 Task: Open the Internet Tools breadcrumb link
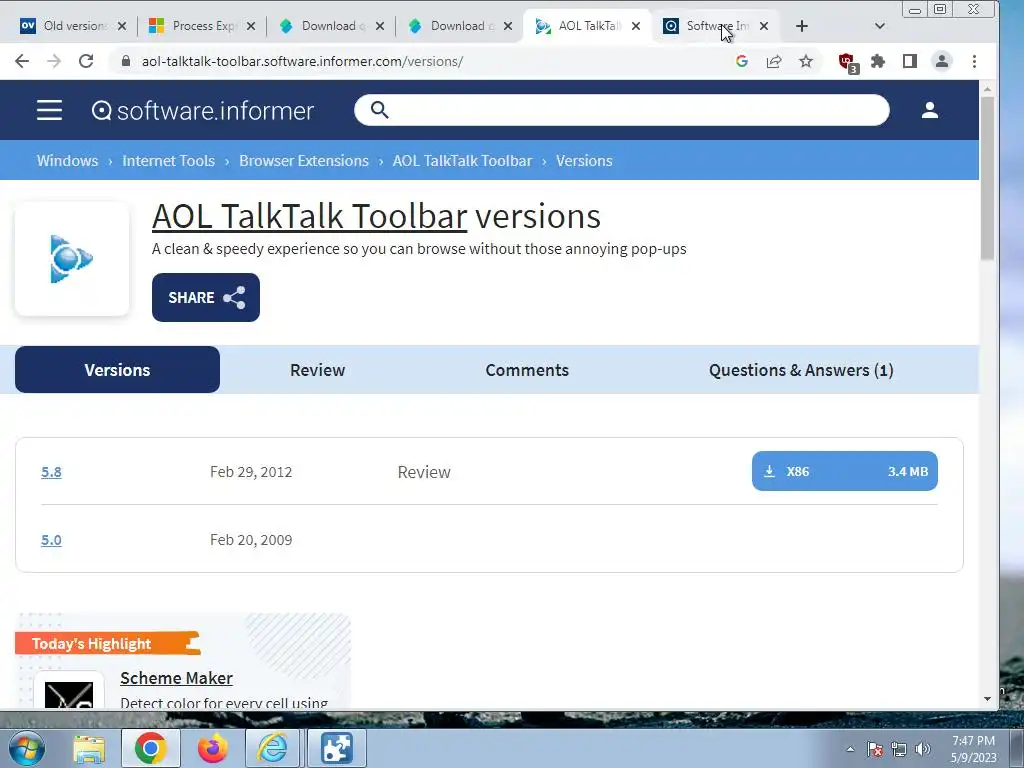[168, 161]
